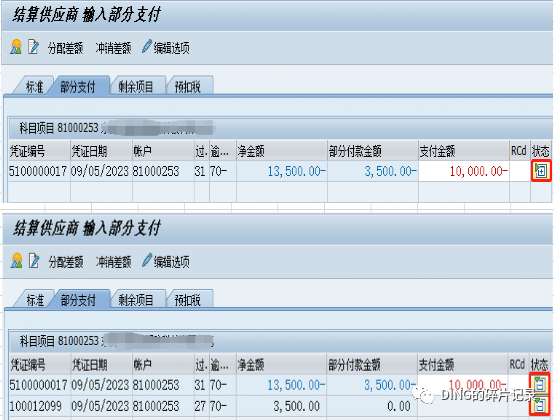This screenshot has width=554, height=420.
Task: Click the overview icon in lower window toolbar
Action: tap(16, 261)
